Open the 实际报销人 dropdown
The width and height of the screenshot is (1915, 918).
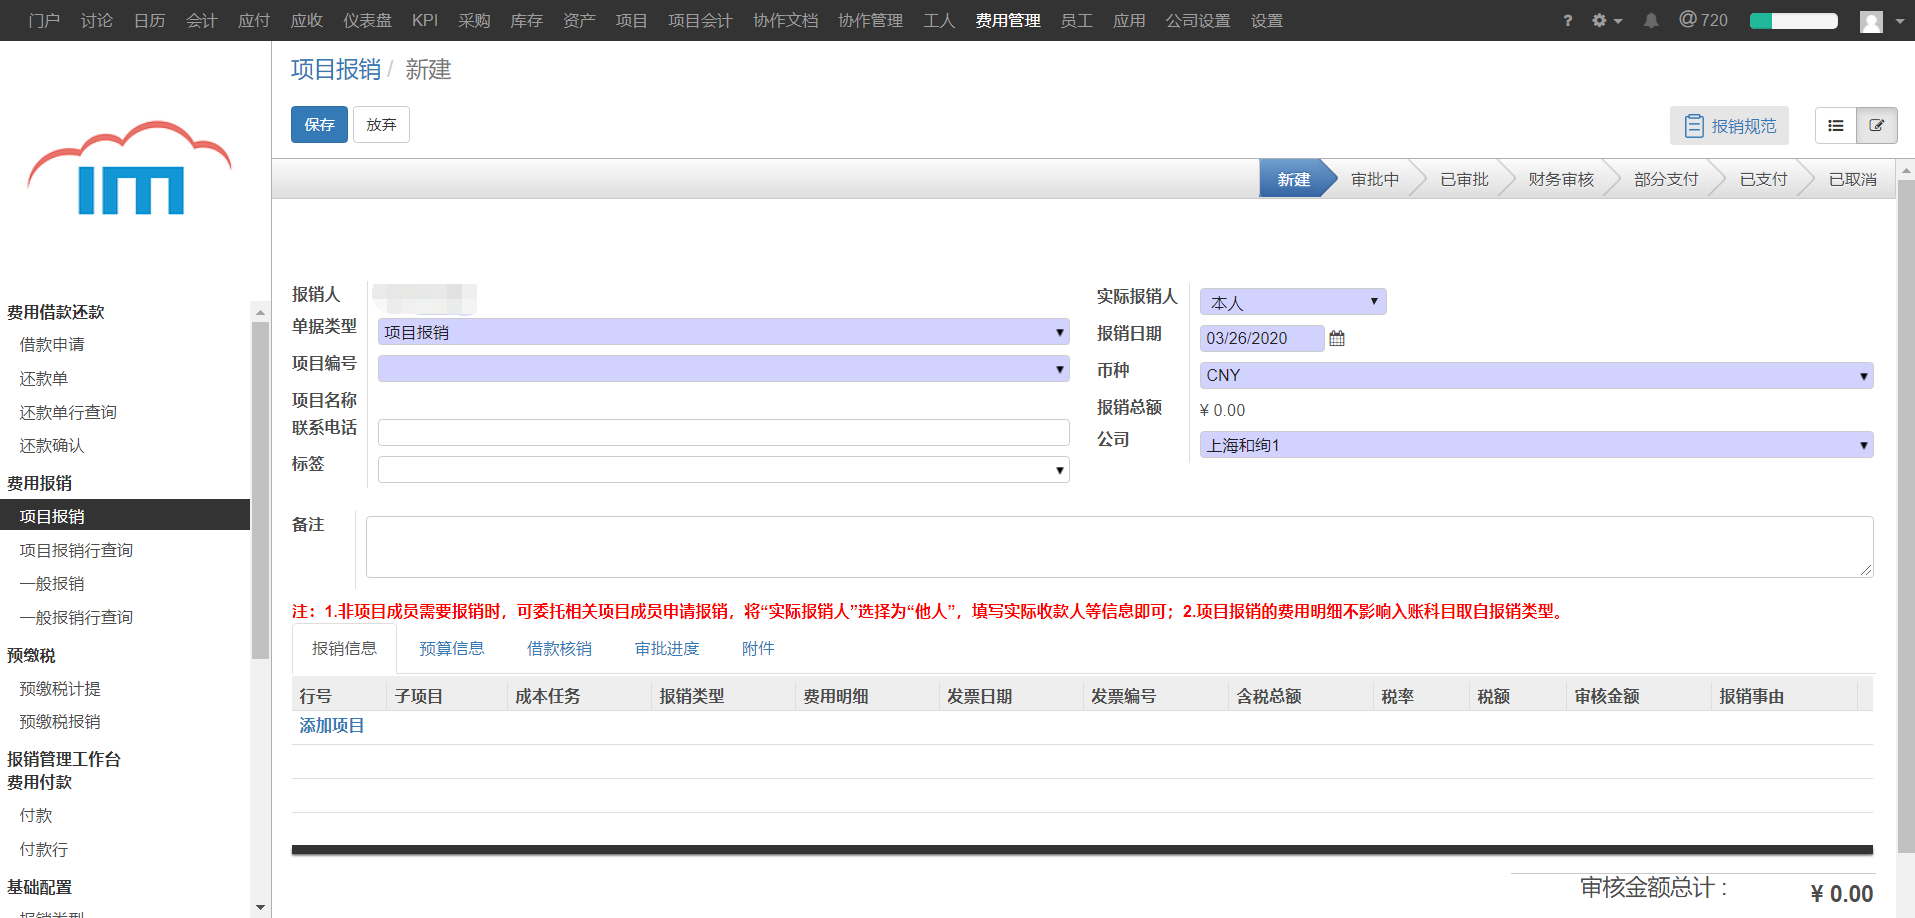1293,302
